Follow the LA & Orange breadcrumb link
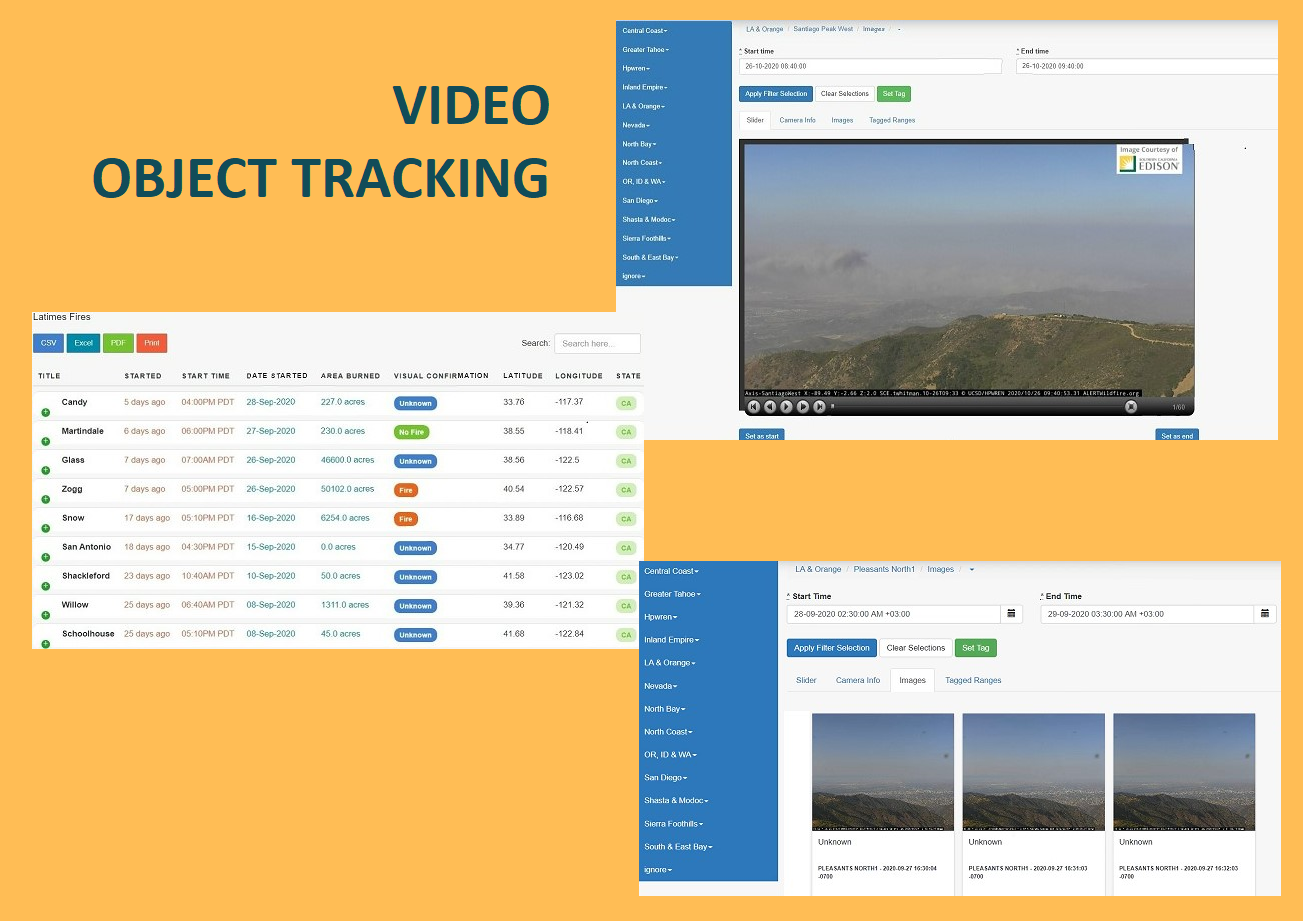 coord(764,29)
